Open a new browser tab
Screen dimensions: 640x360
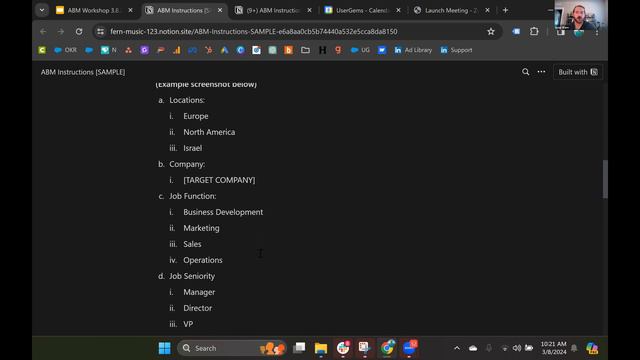click(x=505, y=10)
